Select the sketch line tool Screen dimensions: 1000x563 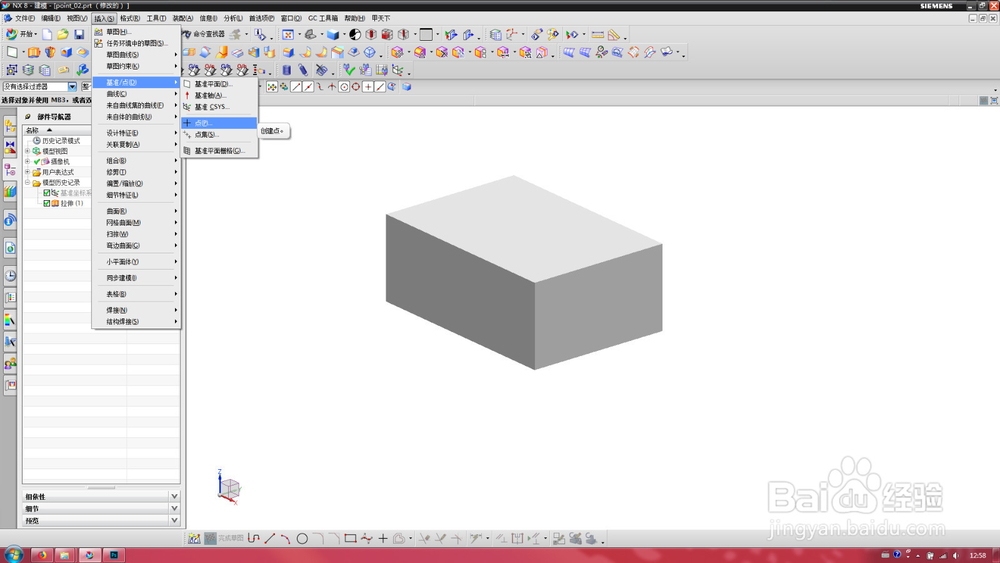(x=270, y=539)
